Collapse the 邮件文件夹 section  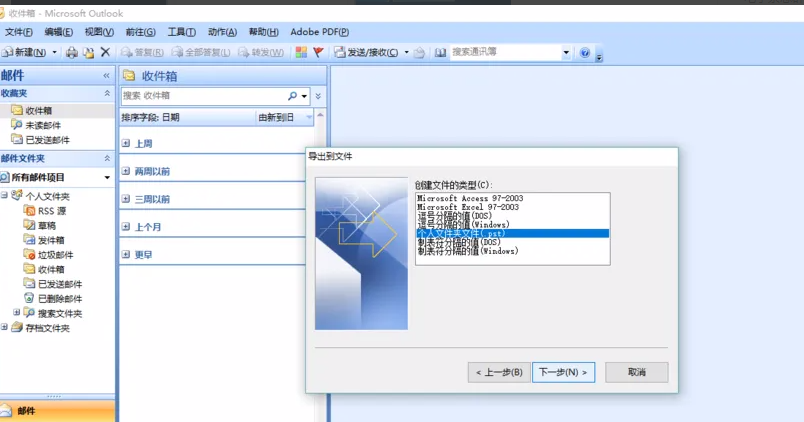(107, 158)
